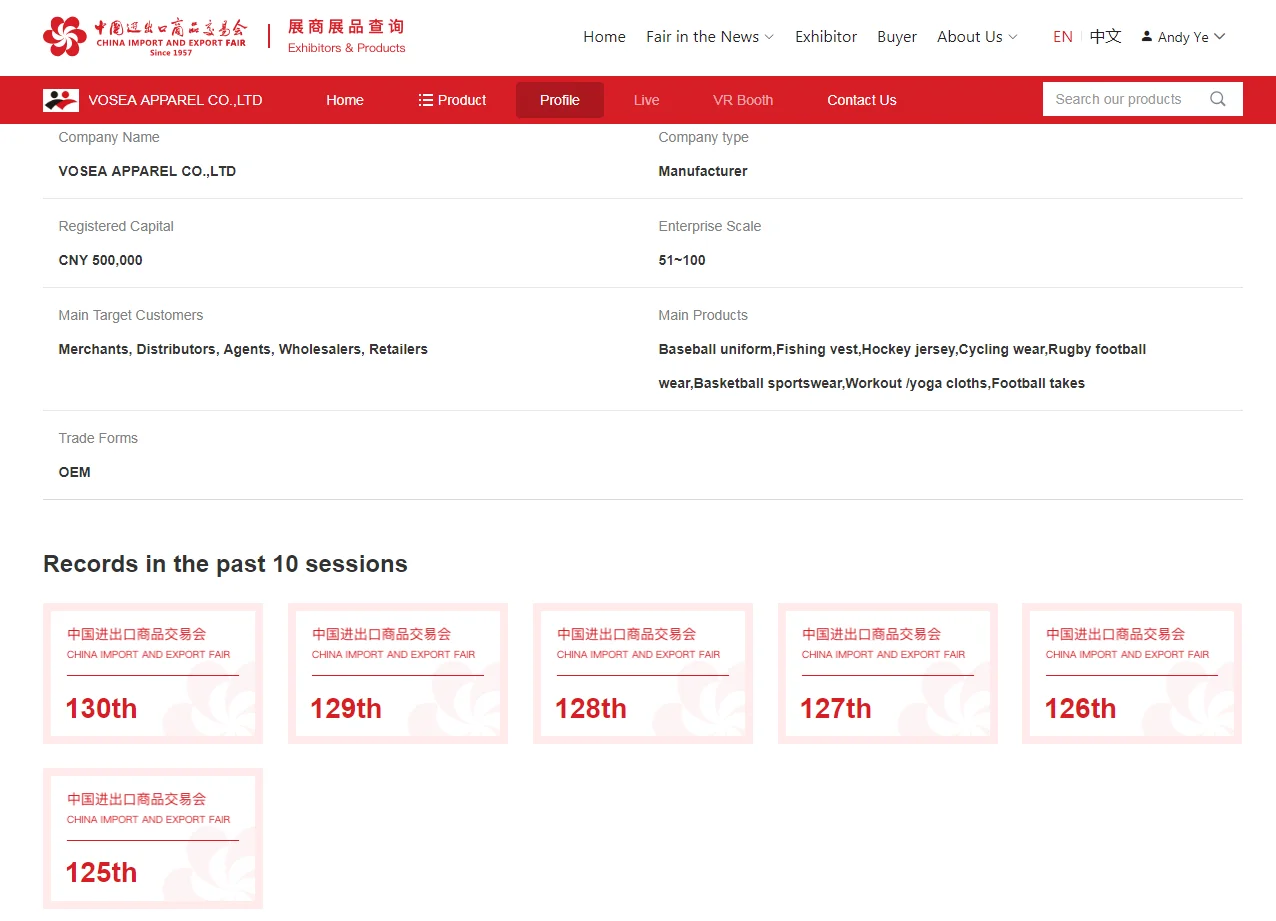Open the 130th session record card
Image resolution: width=1276 pixels, height=921 pixels.
pyautogui.click(x=153, y=673)
